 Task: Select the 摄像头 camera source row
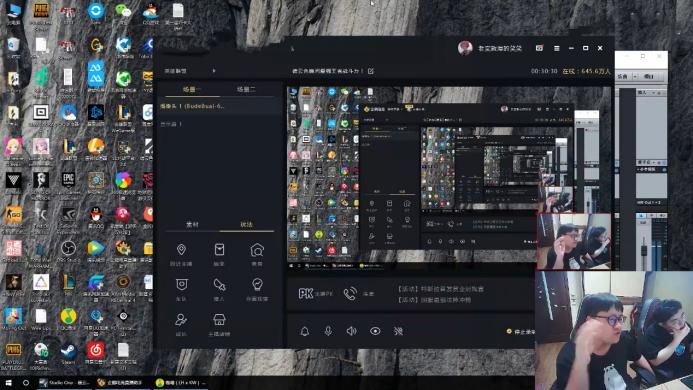220,106
